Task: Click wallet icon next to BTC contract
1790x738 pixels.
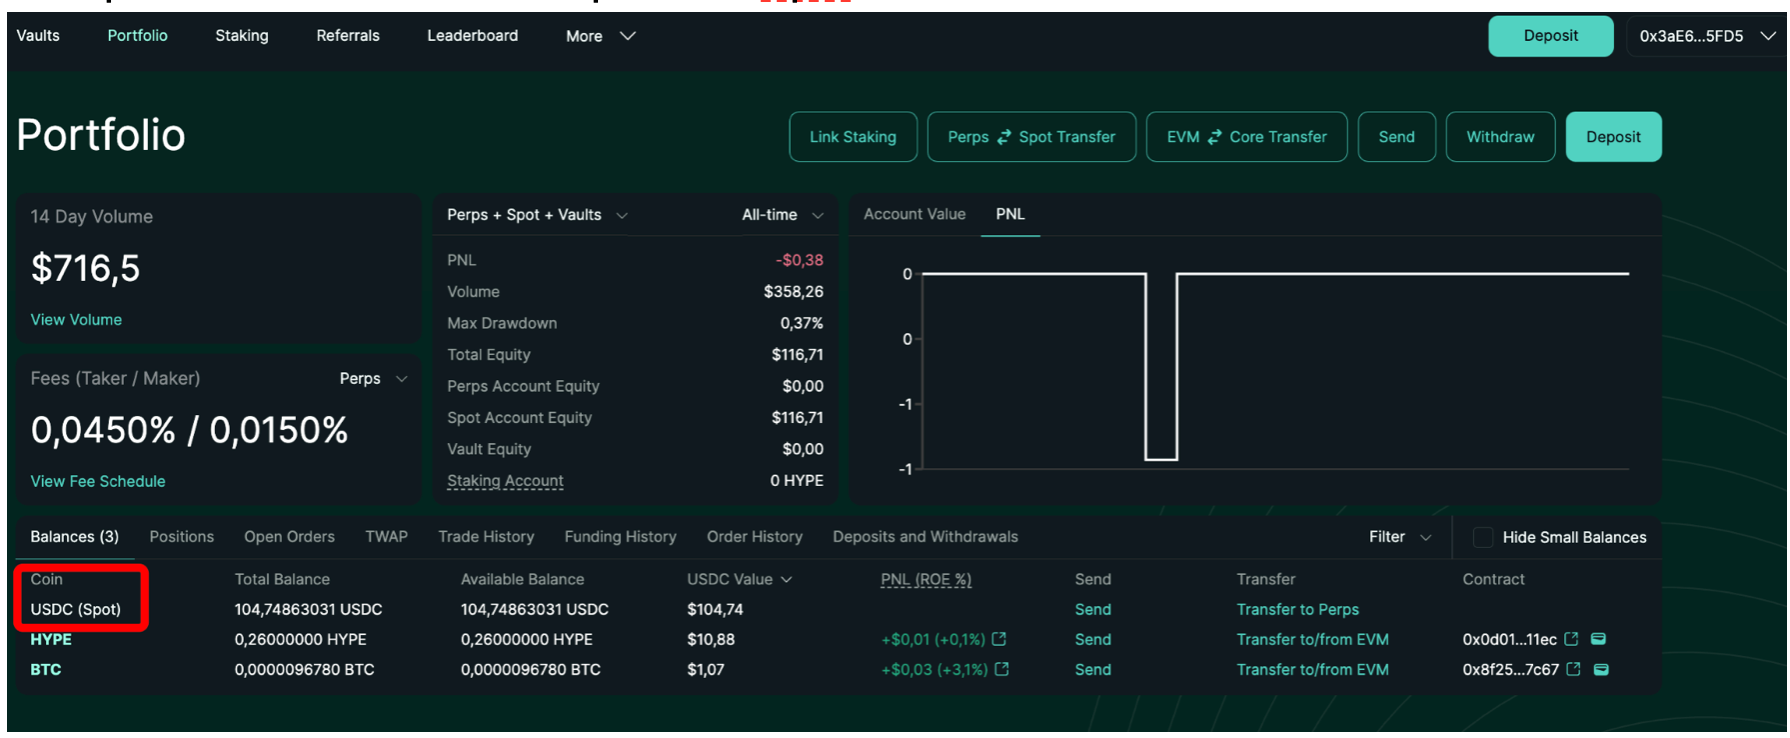Action: 1601,670
